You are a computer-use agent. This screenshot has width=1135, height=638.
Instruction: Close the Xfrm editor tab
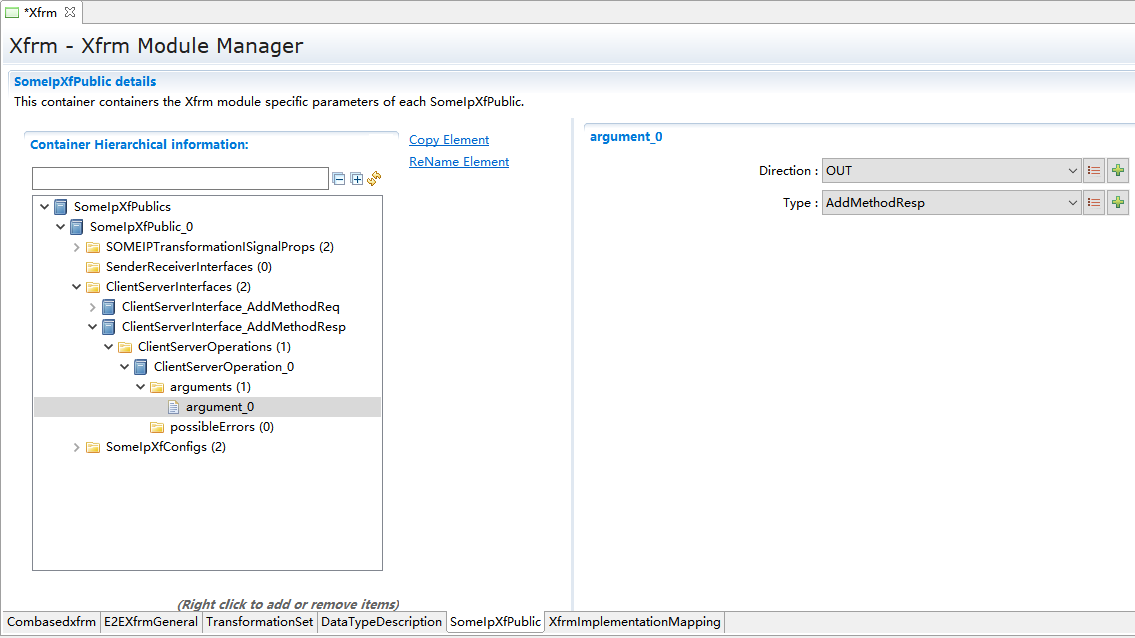click(70, 12)
